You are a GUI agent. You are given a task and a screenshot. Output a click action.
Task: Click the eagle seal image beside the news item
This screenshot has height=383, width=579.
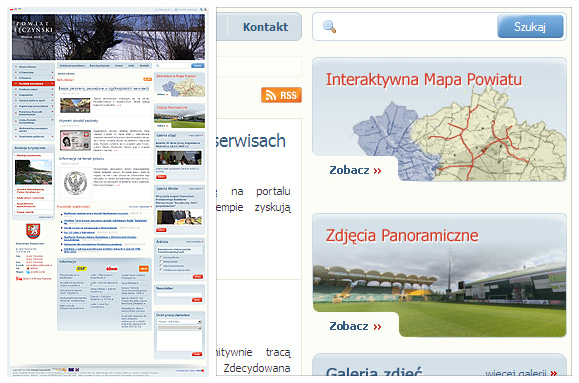pyautogui.click(x=75, y=183)
